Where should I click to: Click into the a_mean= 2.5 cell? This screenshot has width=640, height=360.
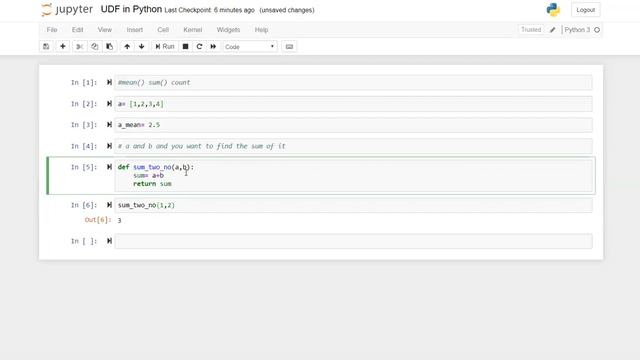[x=353, y=124]
